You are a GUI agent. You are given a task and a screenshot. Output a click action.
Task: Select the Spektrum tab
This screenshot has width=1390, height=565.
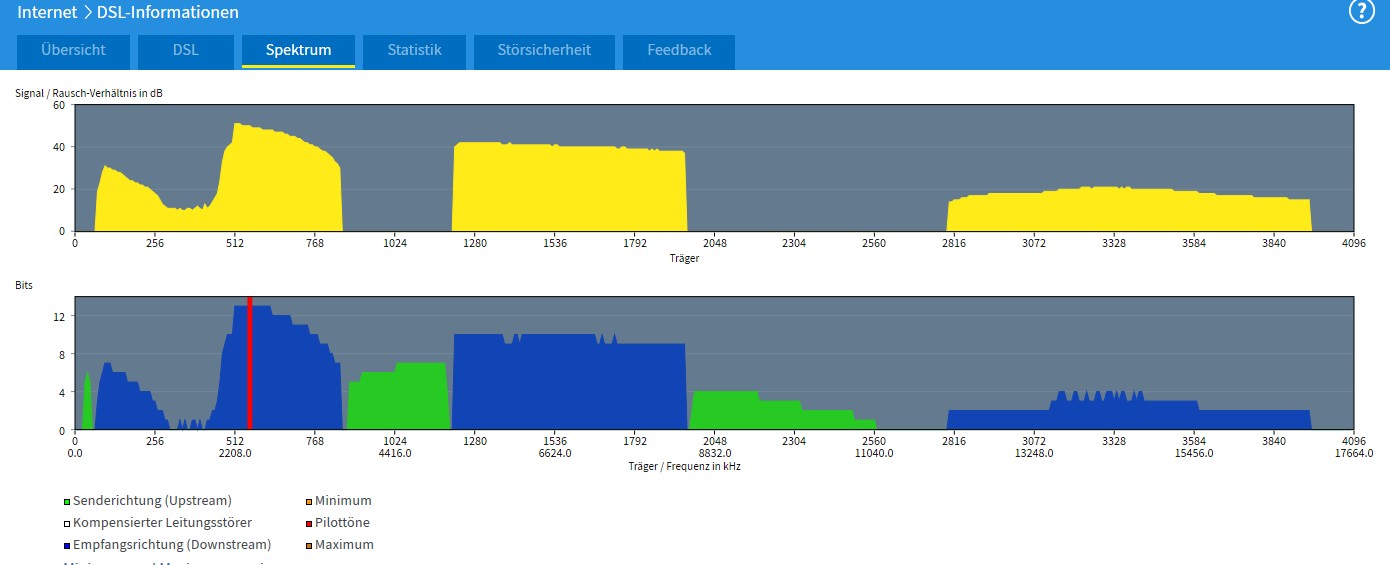tap(298, 50)
